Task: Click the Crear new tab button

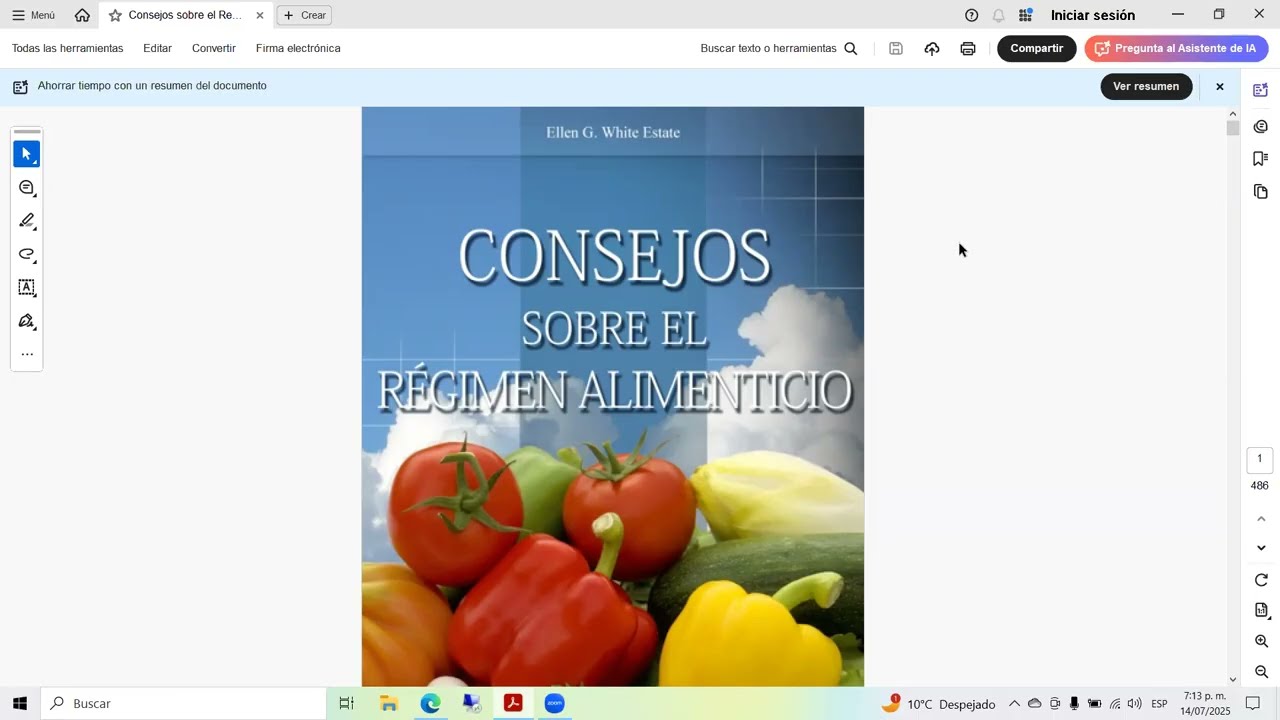Action: pos(304,15)
